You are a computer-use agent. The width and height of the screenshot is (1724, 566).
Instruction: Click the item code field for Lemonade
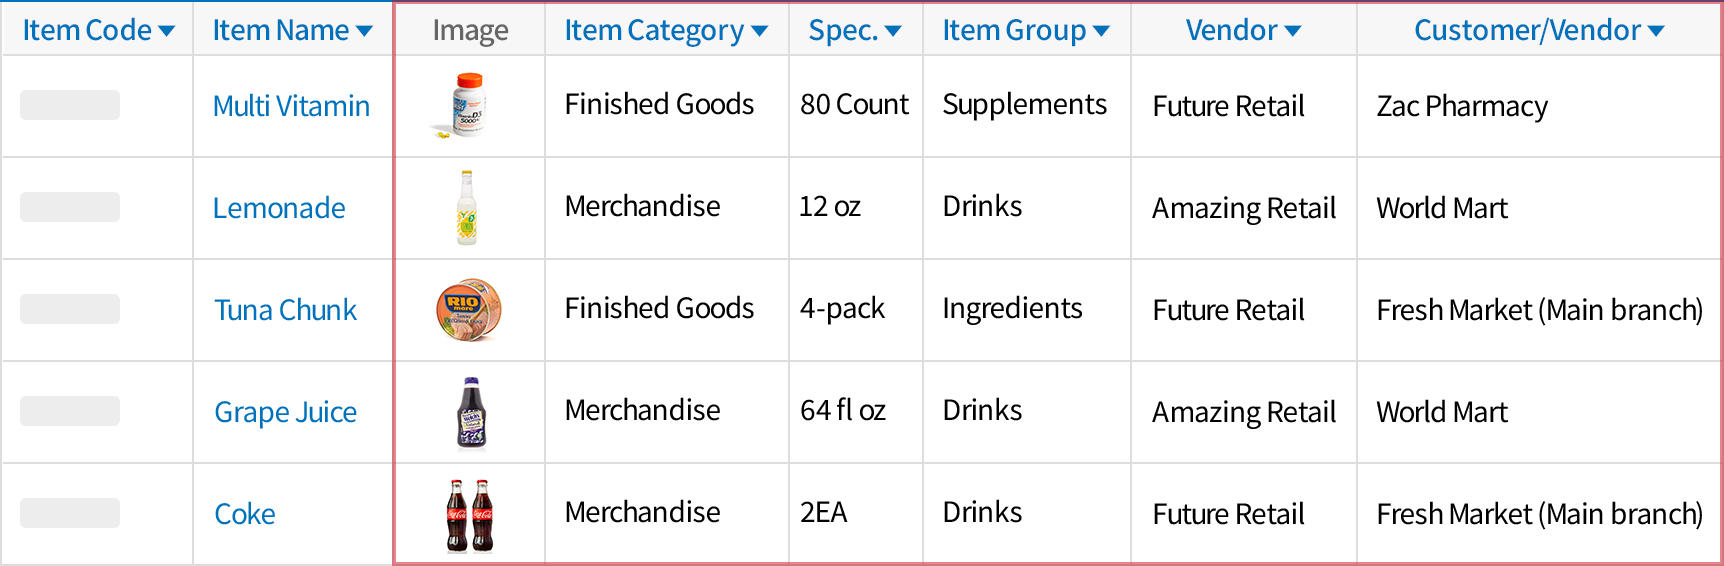click(70, 207)
